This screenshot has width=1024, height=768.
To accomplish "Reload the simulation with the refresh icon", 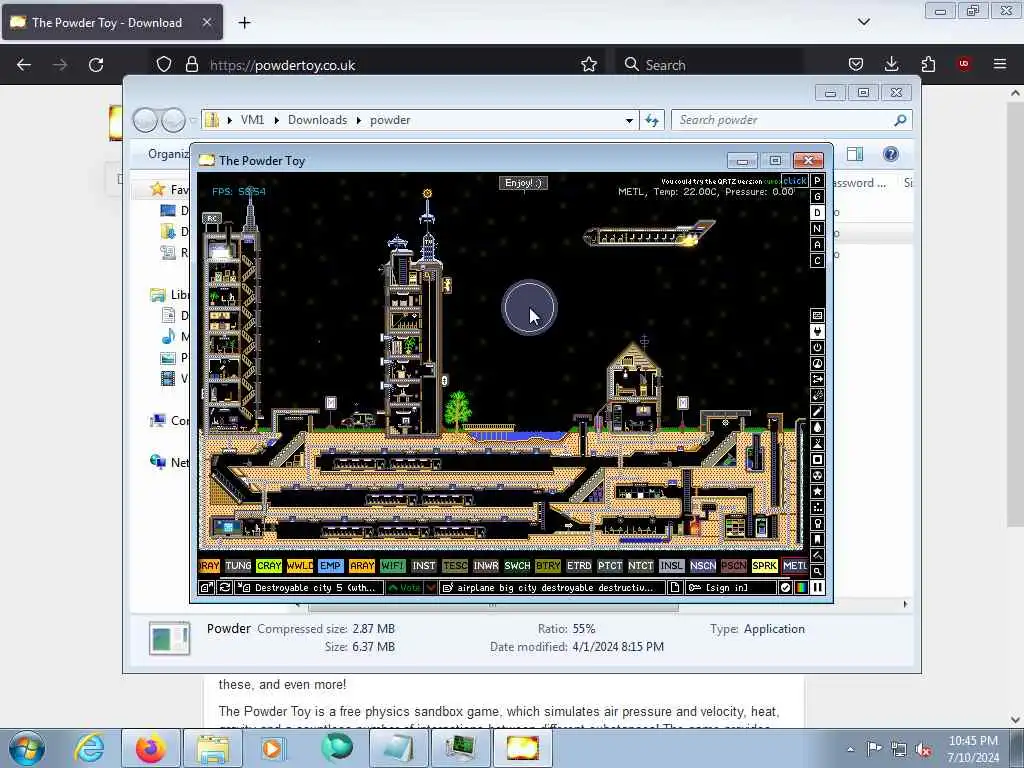I will (x=225, y=588).
